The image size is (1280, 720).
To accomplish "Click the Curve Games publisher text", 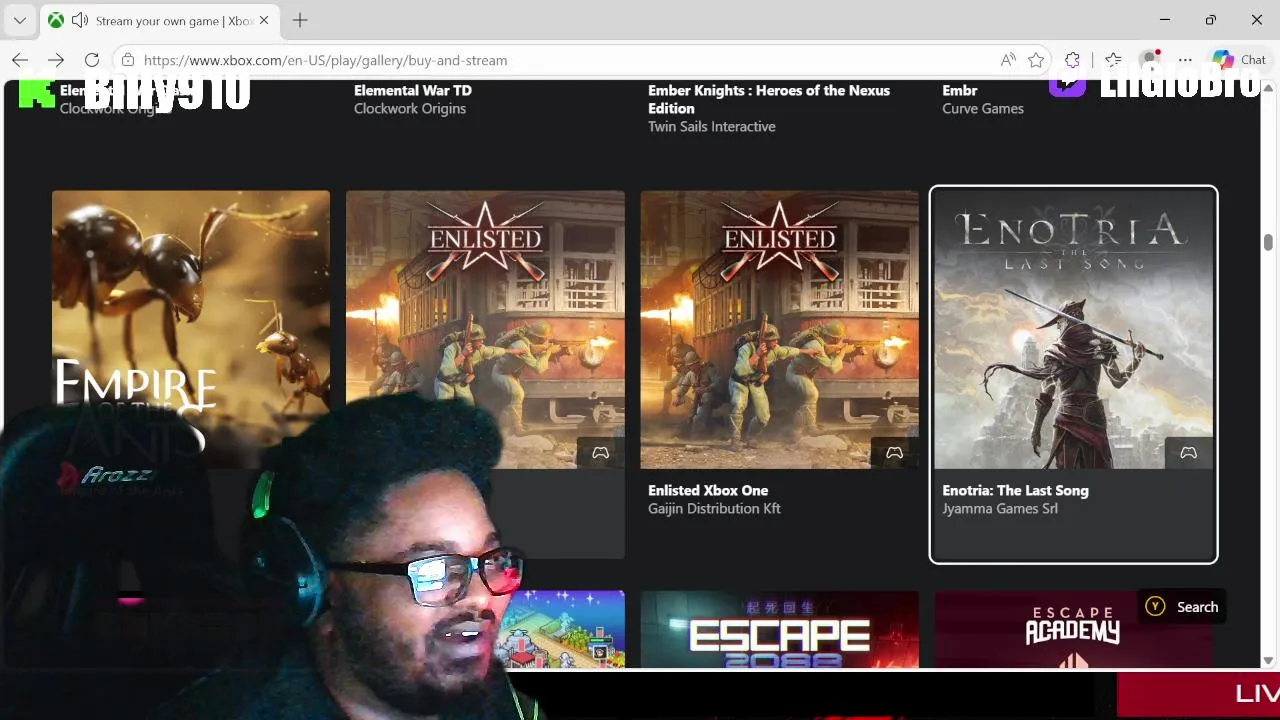I will coord(983,108).
